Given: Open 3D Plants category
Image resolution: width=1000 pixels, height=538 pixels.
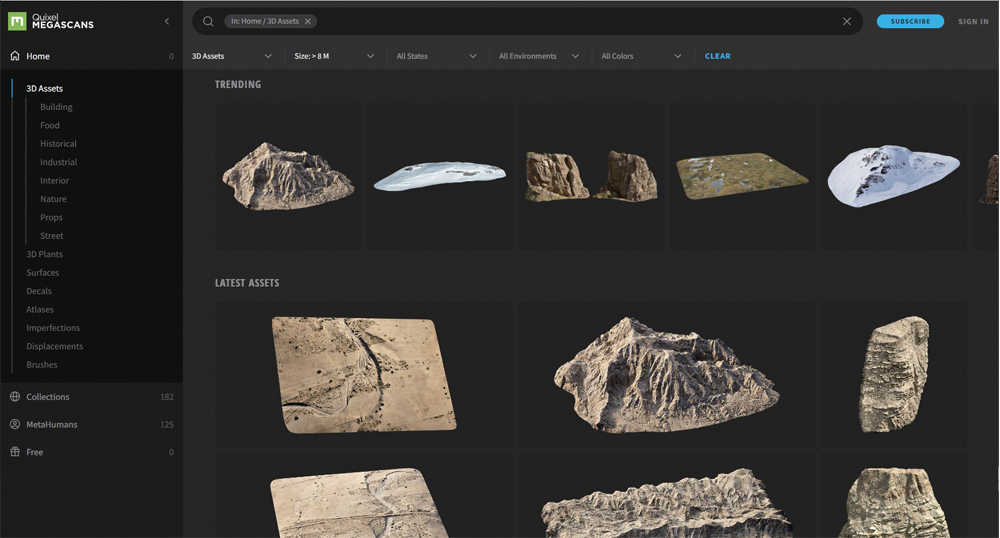Looking at the screenshot, I should [45, 254].
